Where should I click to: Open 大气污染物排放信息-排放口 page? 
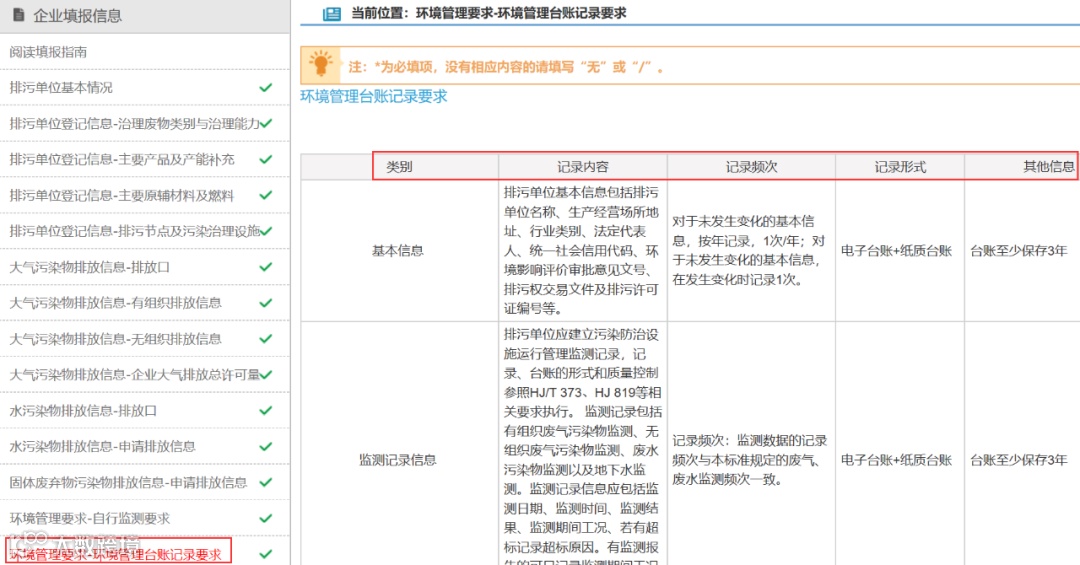click(x=90, y=267)
